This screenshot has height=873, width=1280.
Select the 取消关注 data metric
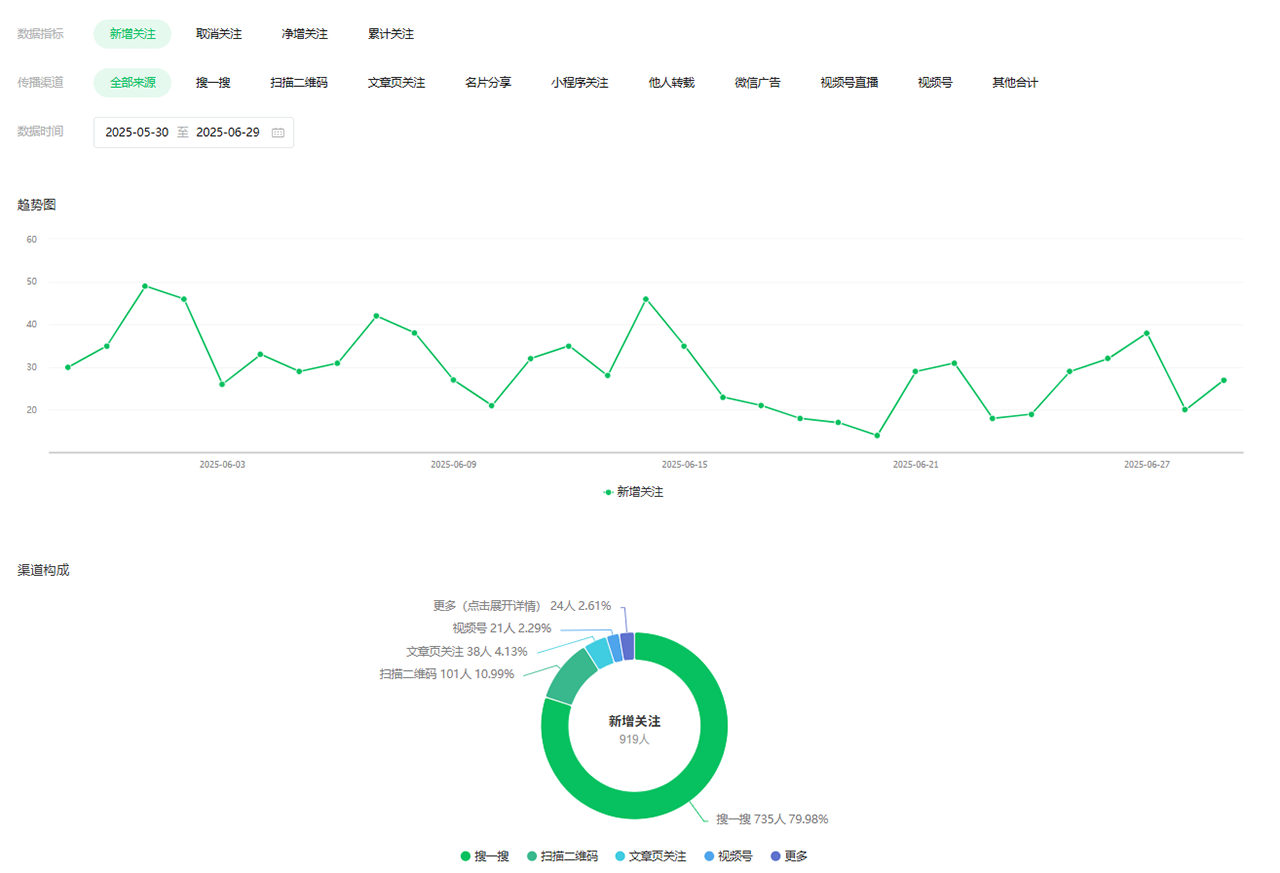coord(219,34)
